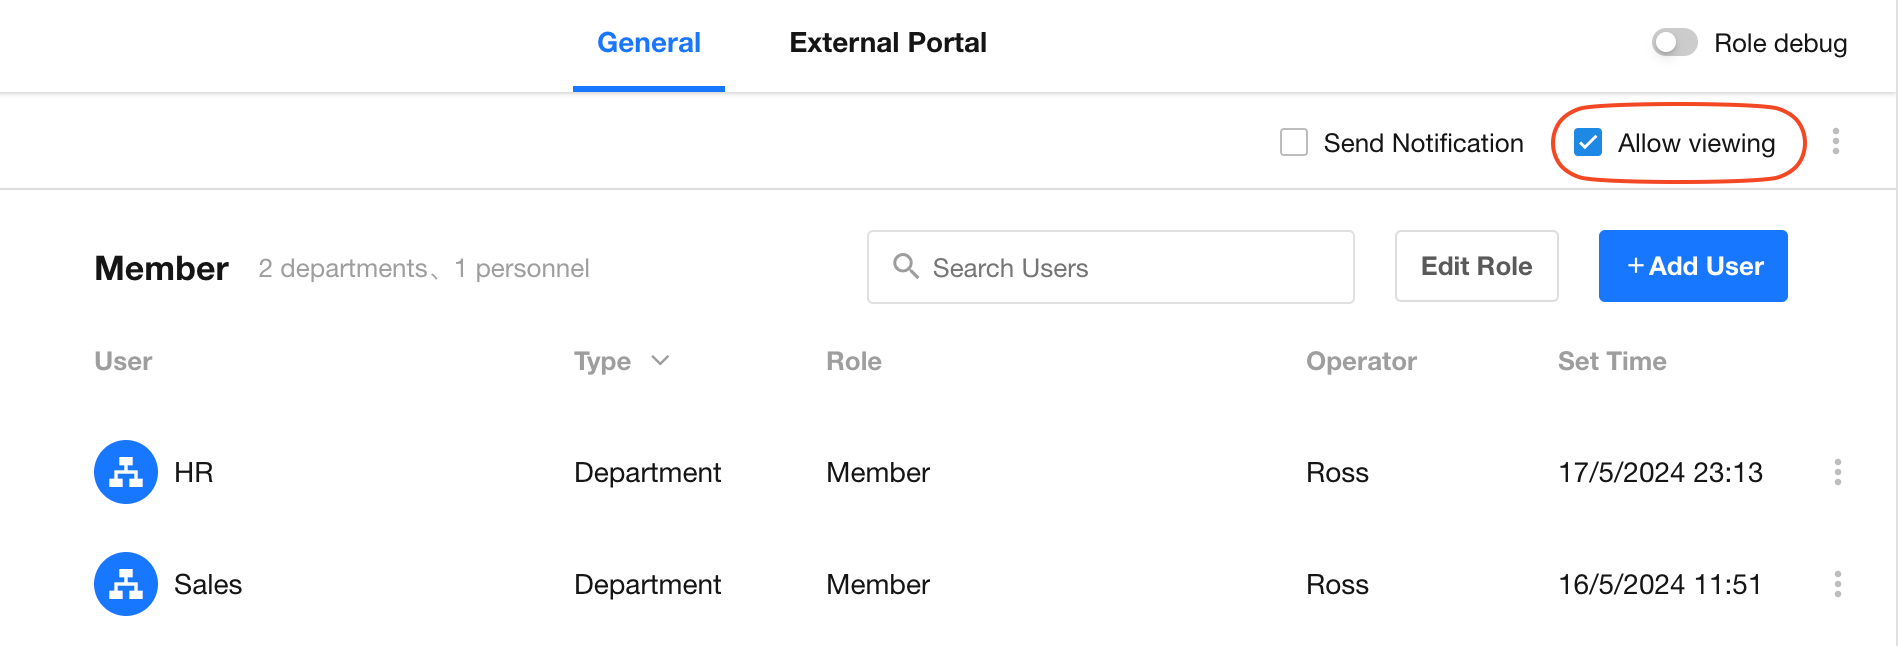Viewport: 1898px width, 646px height.
Task: Select the Sales department name
Action: (x=208, y=585)
